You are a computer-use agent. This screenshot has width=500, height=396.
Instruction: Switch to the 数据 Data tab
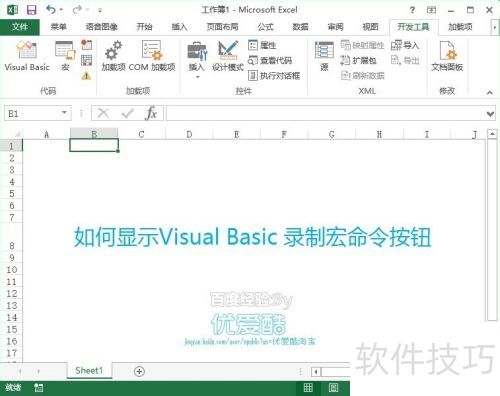pyautogui.click(x=300, y=27)
